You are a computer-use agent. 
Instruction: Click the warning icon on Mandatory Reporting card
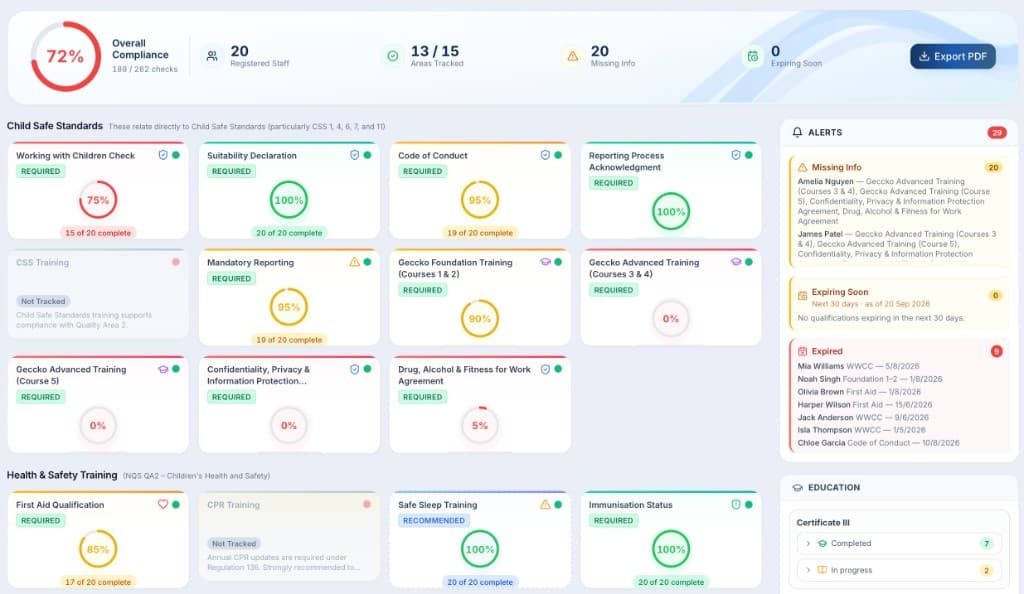355,262
